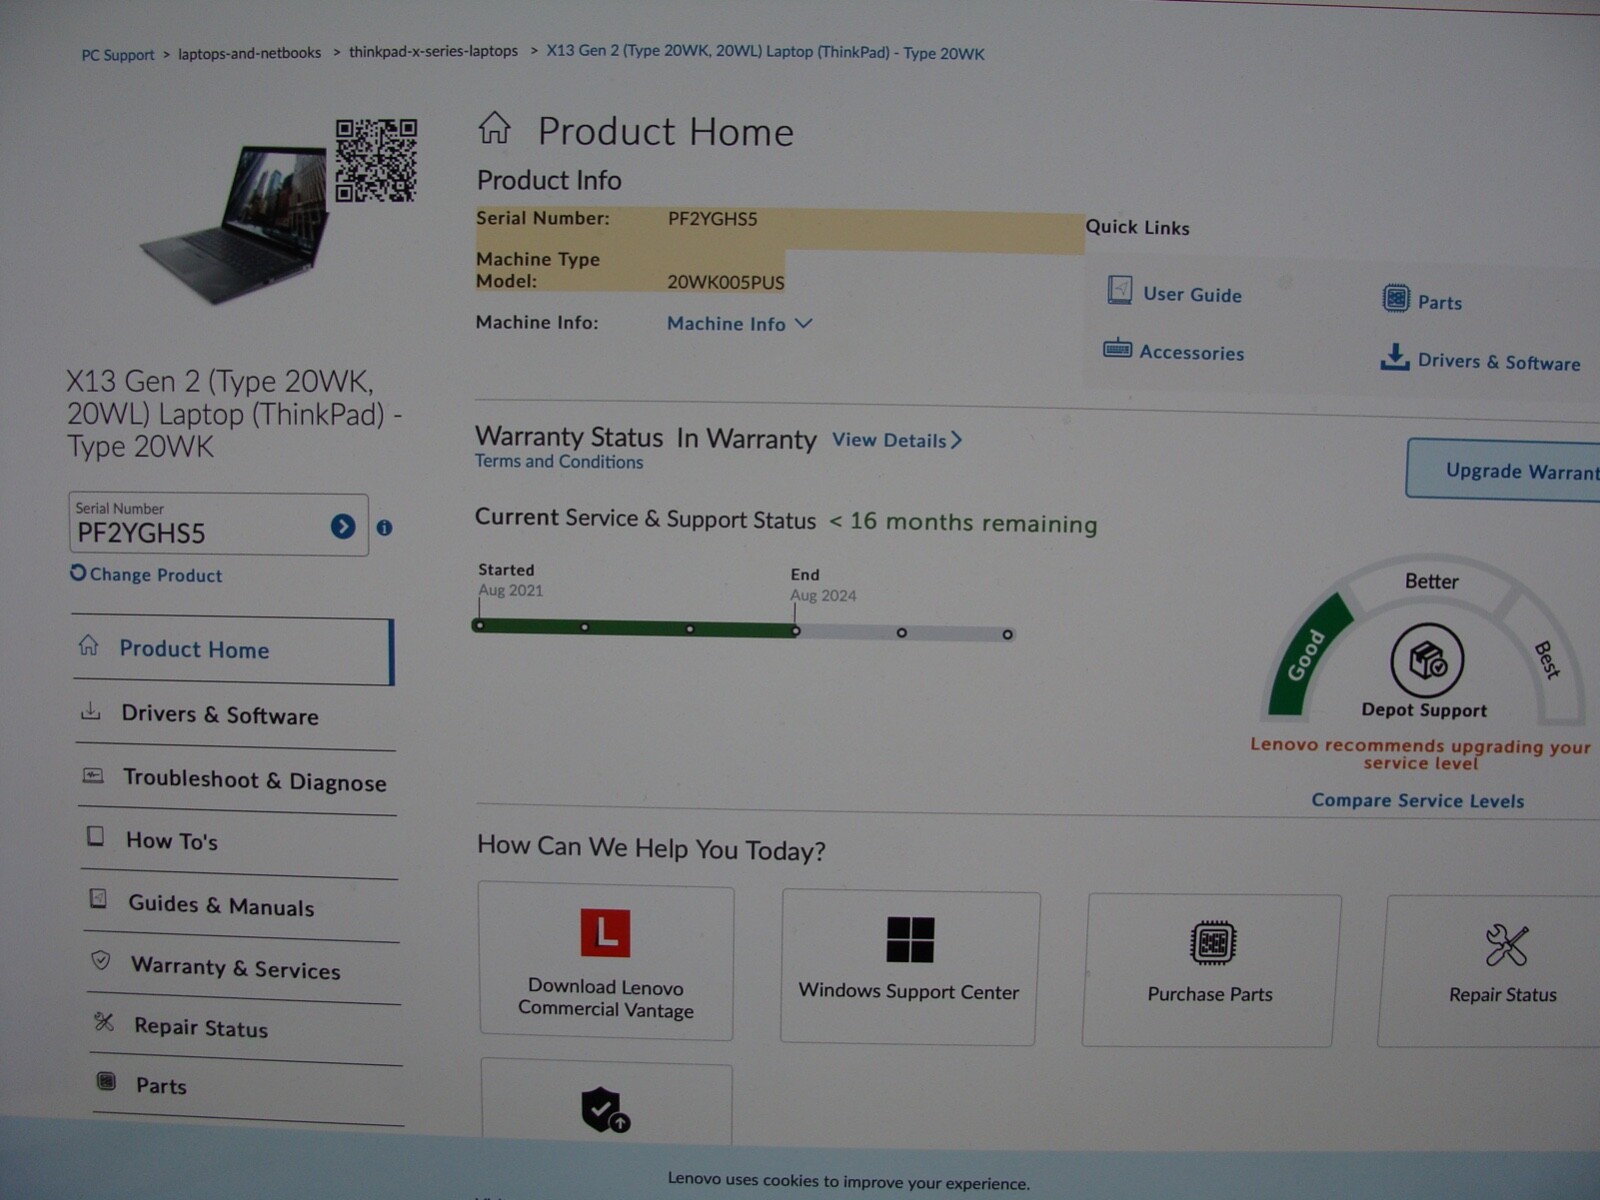Select Troubleshoot & Diagnose in sidebar
Screen dimensions: 1600x1200
click(238, 781)
